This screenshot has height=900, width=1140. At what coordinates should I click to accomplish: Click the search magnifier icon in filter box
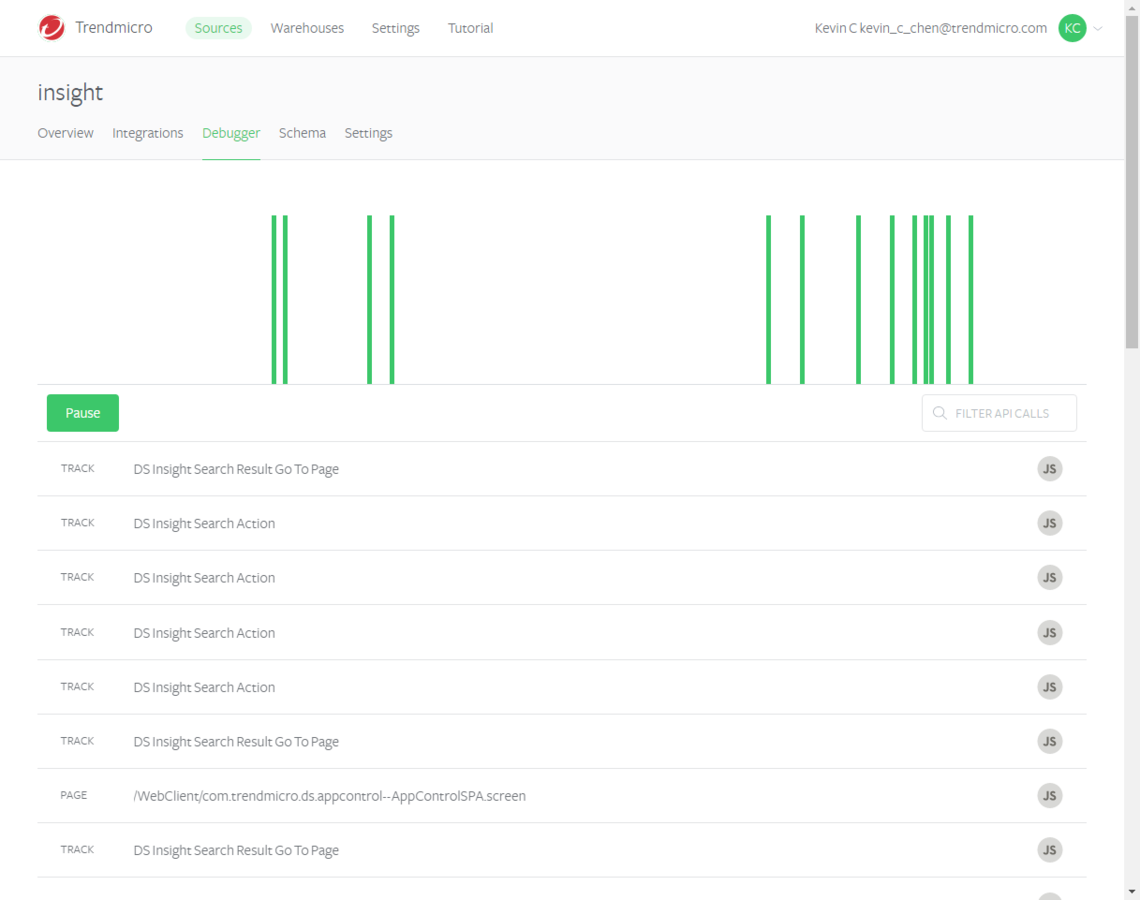click(x=939, y=413)
